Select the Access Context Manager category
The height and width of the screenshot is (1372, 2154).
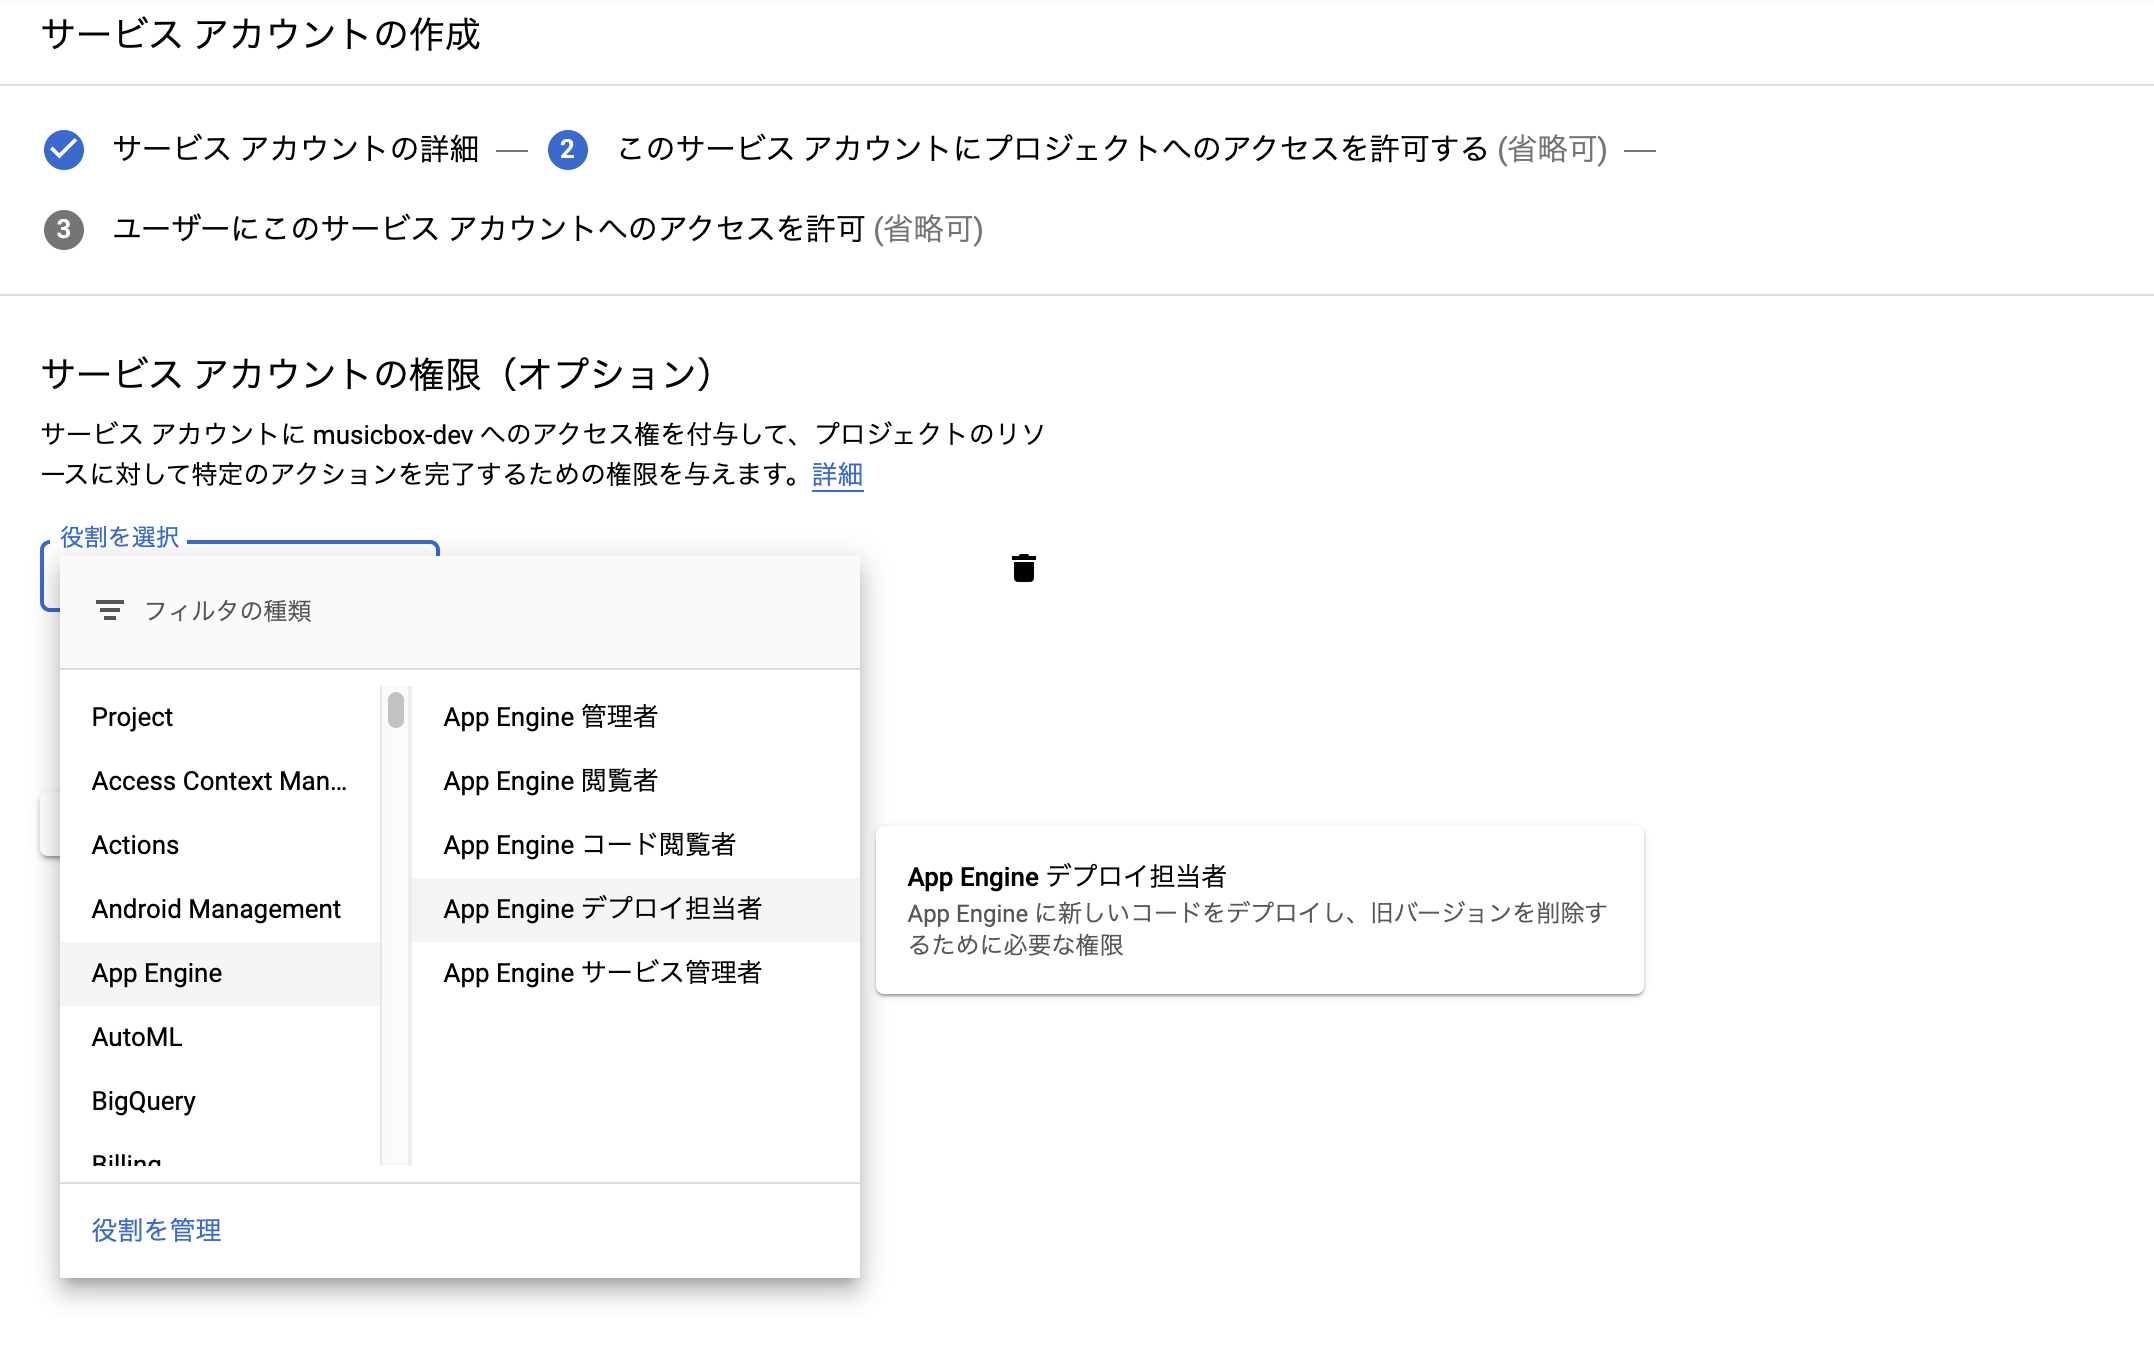click(x=219, y=781)
